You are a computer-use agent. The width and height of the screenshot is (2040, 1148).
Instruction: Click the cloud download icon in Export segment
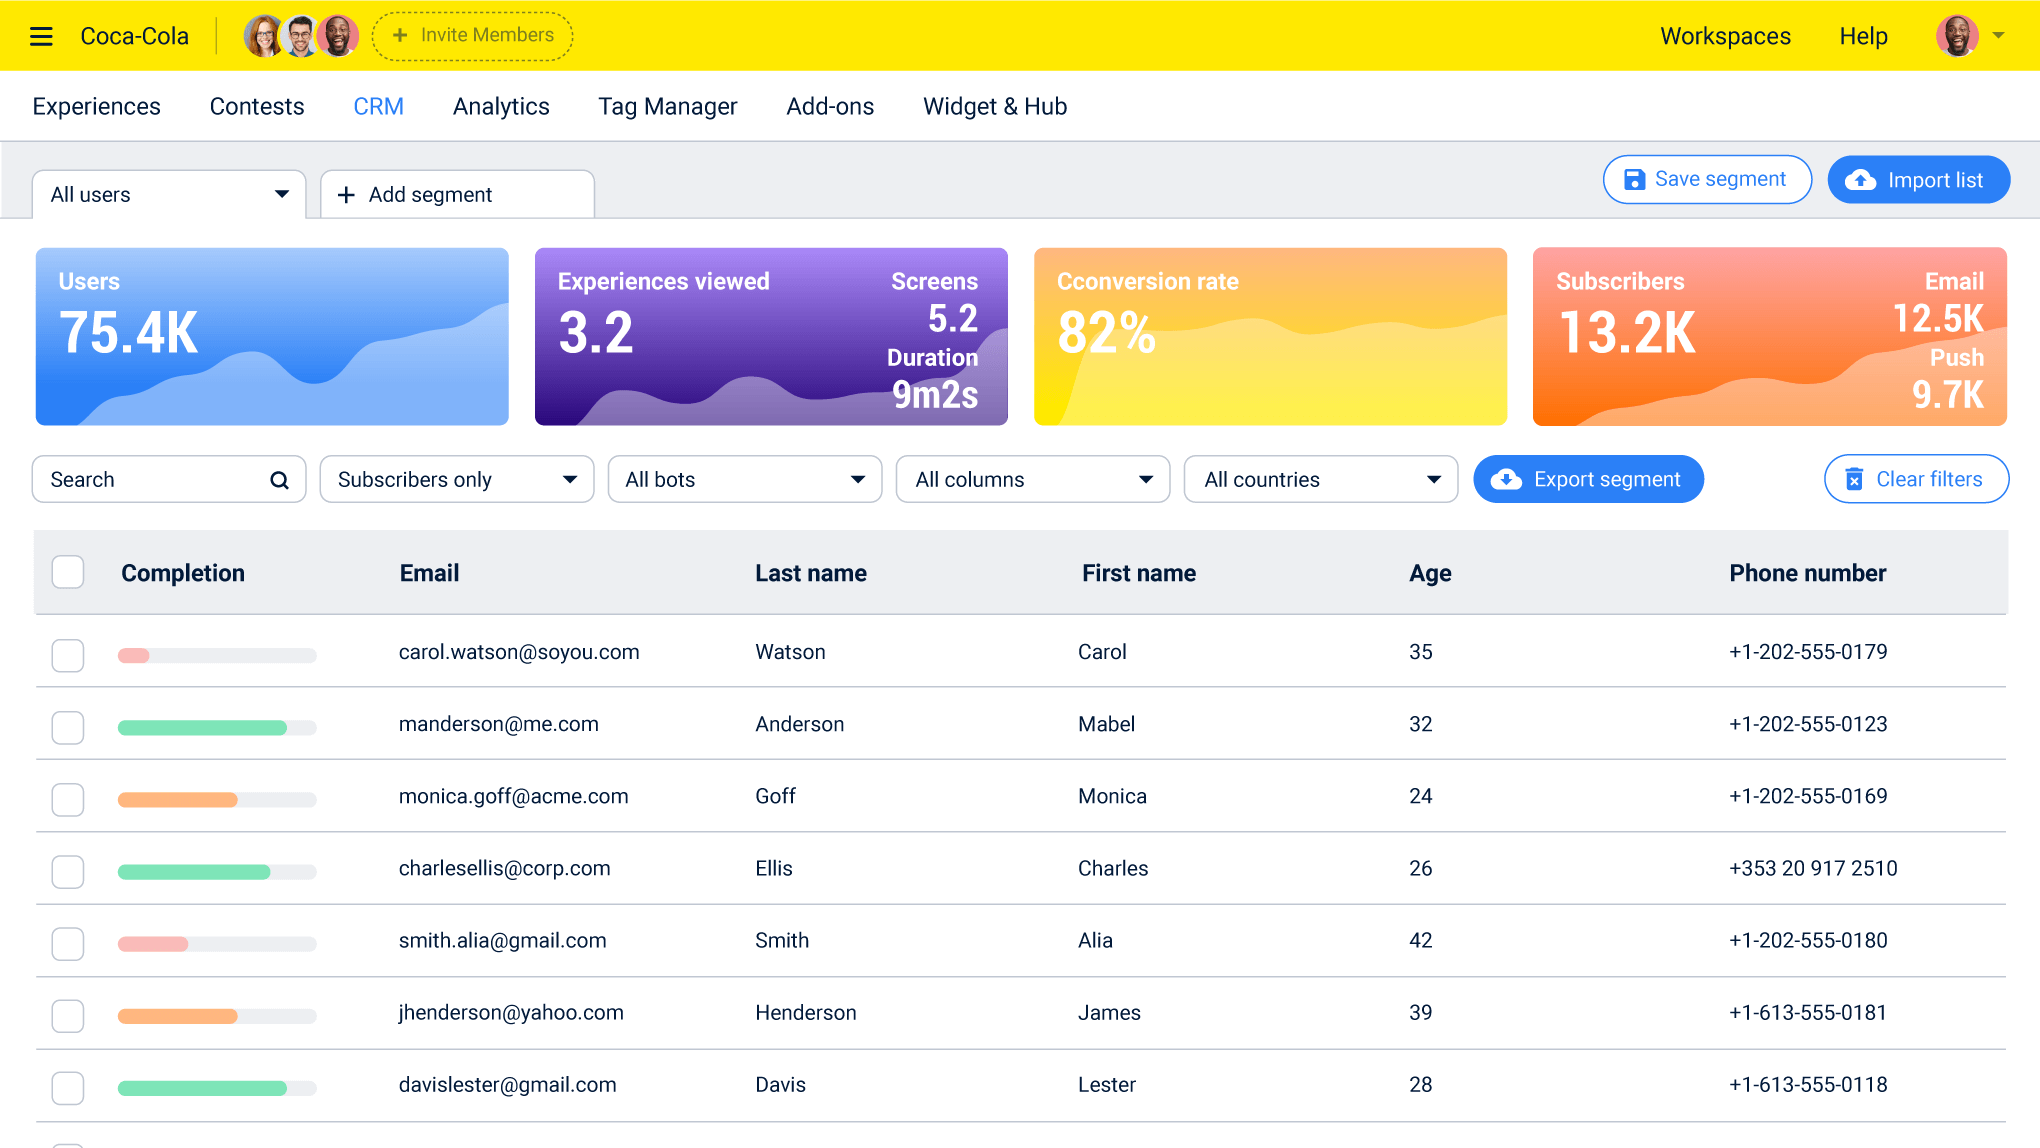1506,479
